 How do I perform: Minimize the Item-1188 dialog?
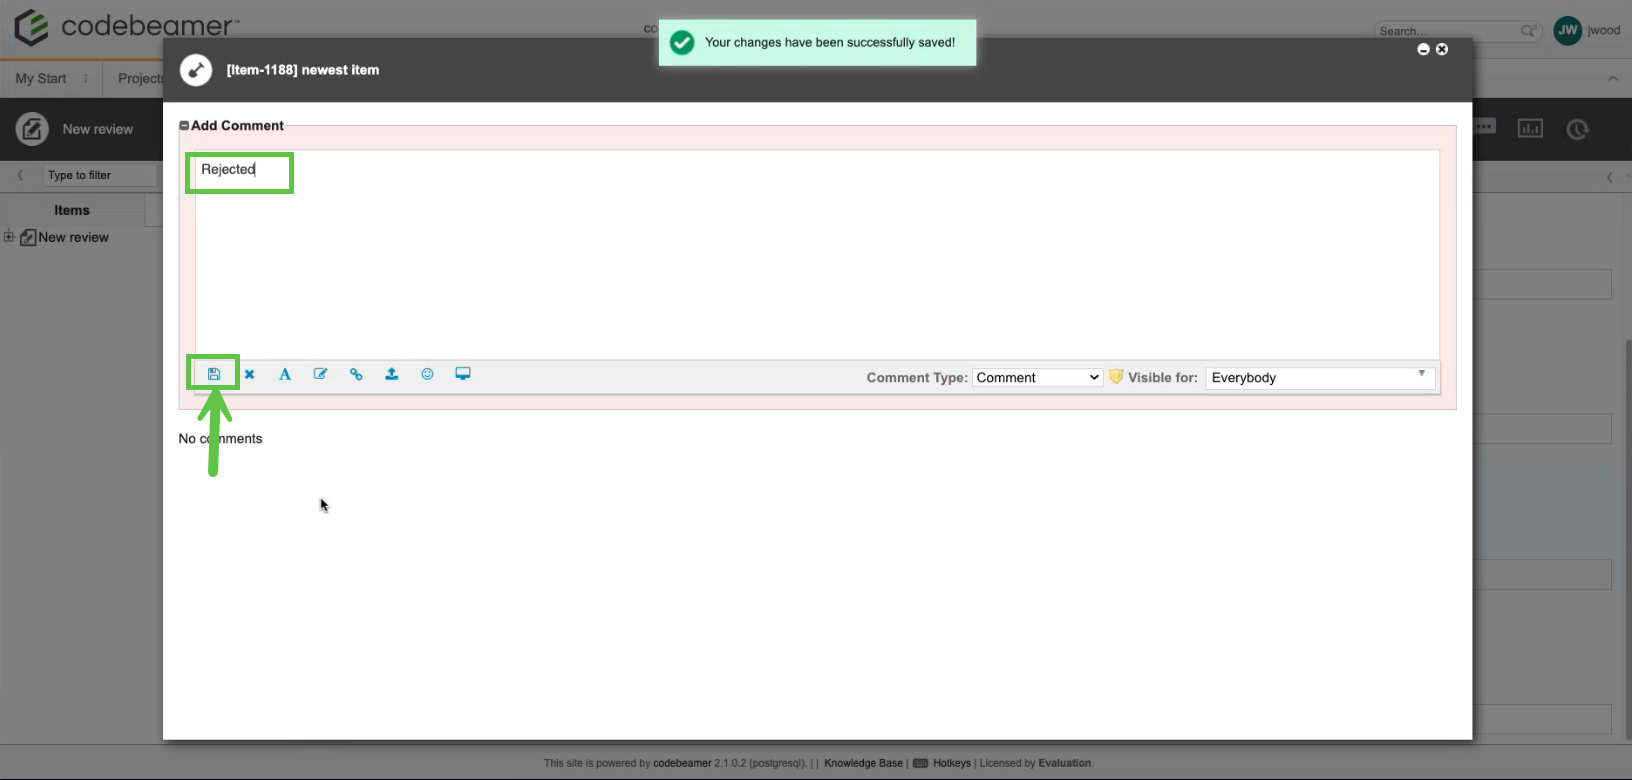click(x=1423, y=49)
